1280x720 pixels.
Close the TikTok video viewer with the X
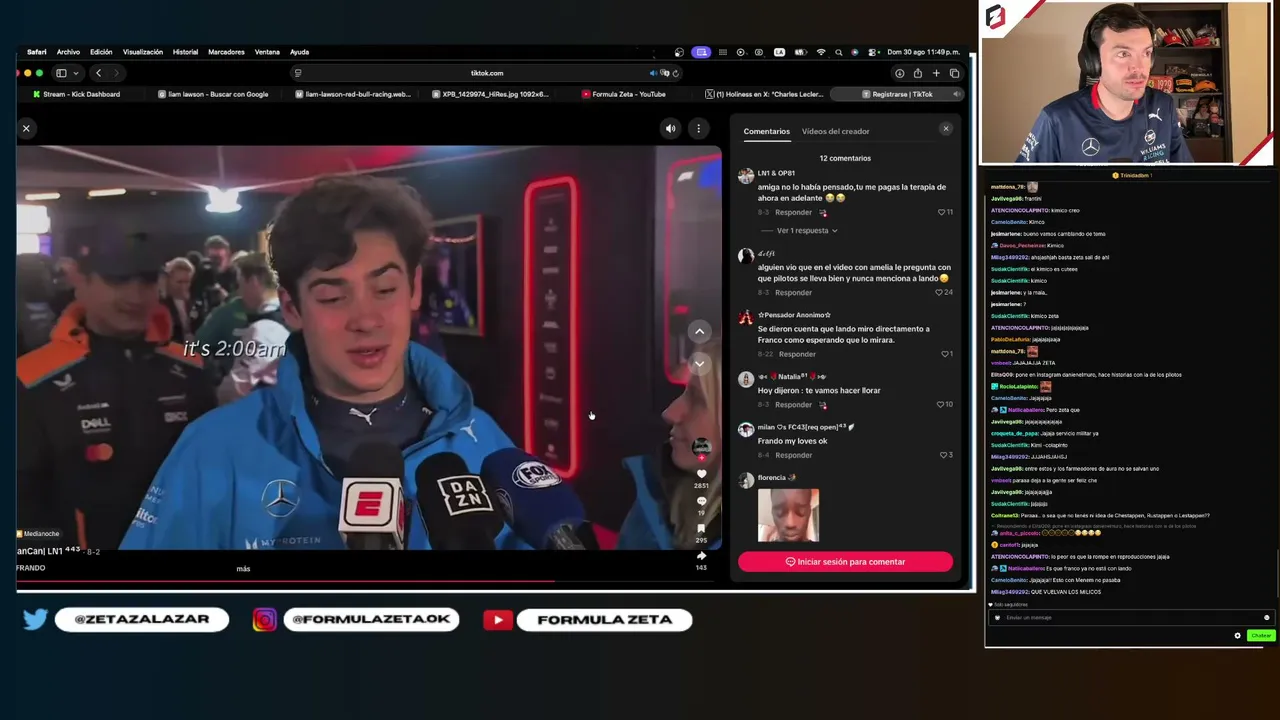(26, 128)
